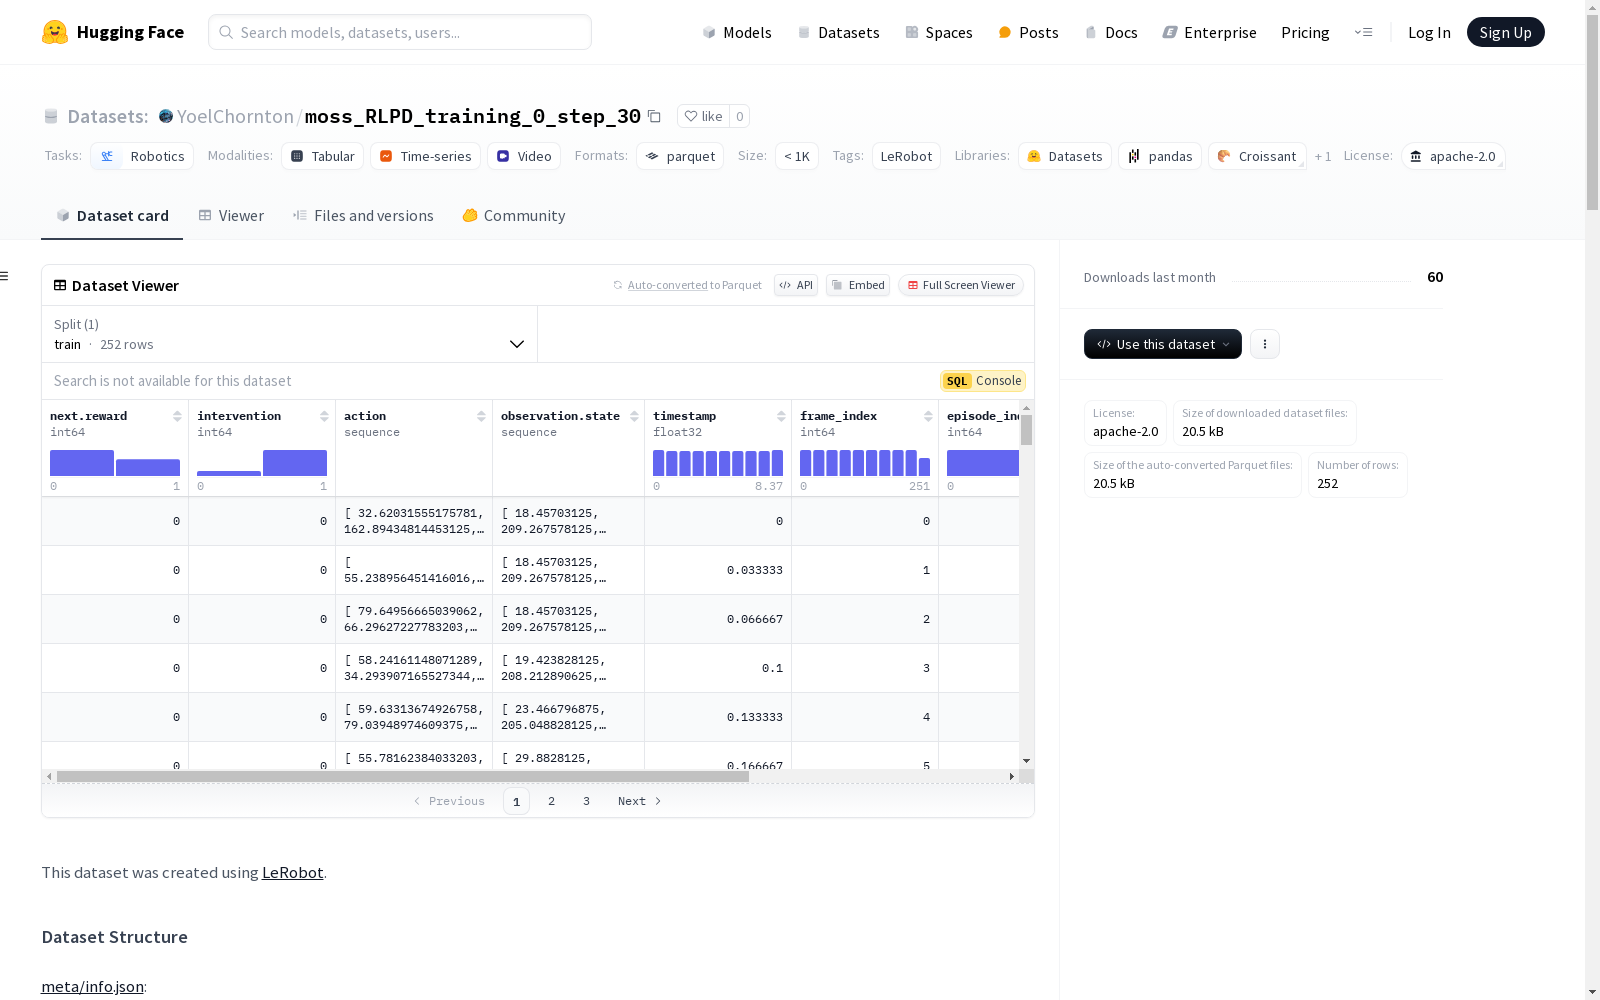Open Docs in top navigation

click(x=1111, y=32)
